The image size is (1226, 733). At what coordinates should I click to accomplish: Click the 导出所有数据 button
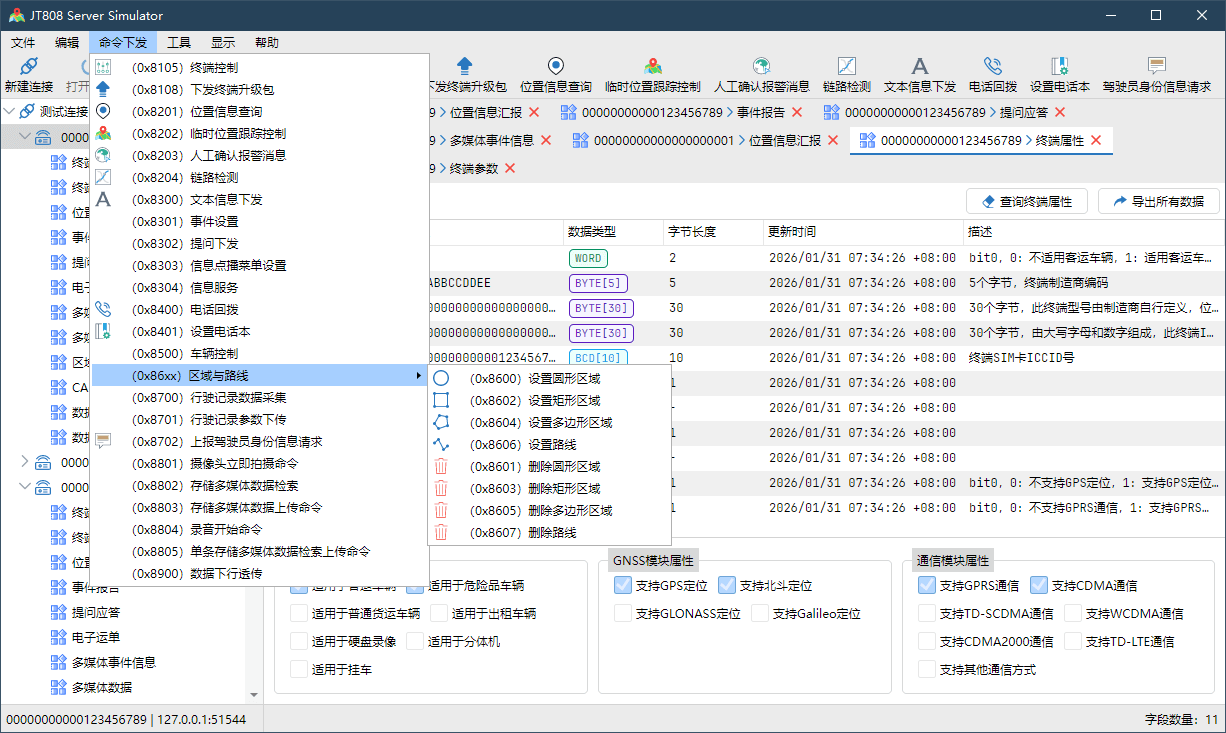point(1158,202)
